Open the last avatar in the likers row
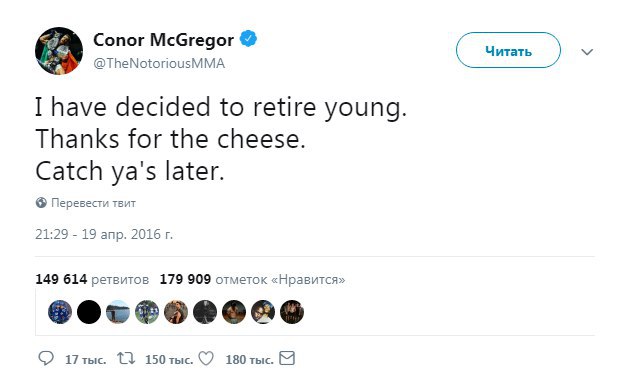 coord(292,312)
